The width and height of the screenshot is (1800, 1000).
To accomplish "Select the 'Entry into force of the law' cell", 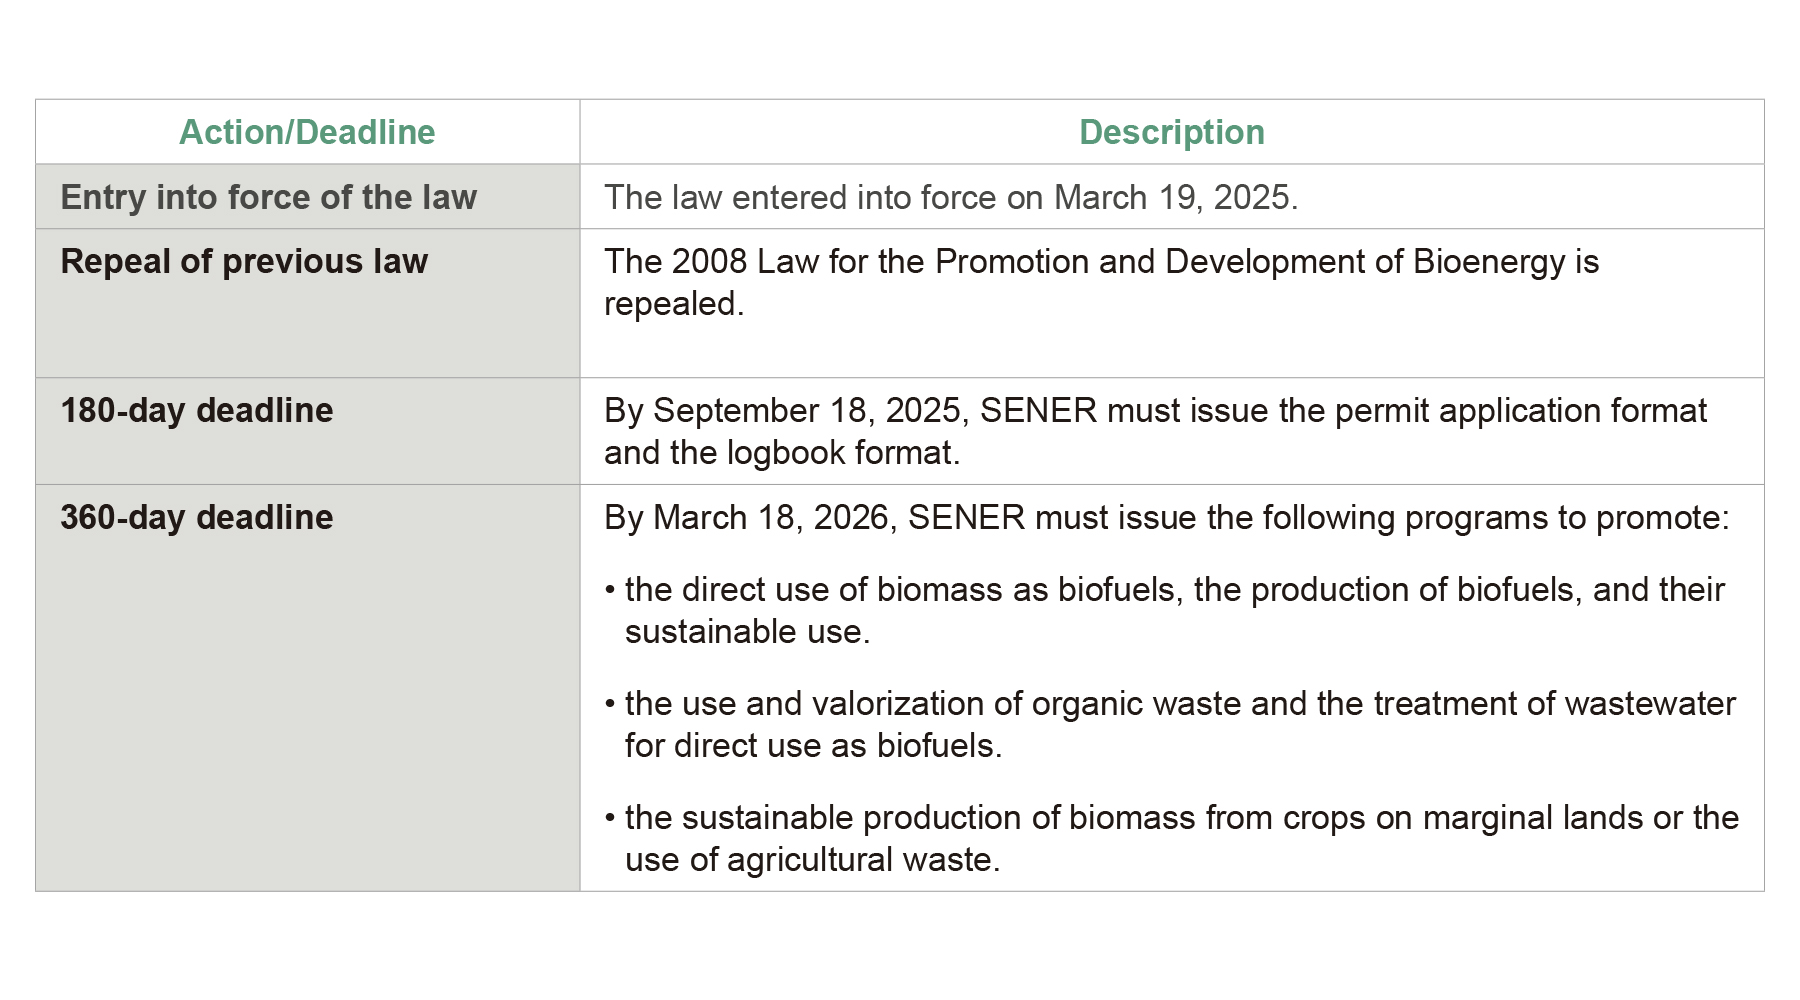I will [x=268, y=197].
